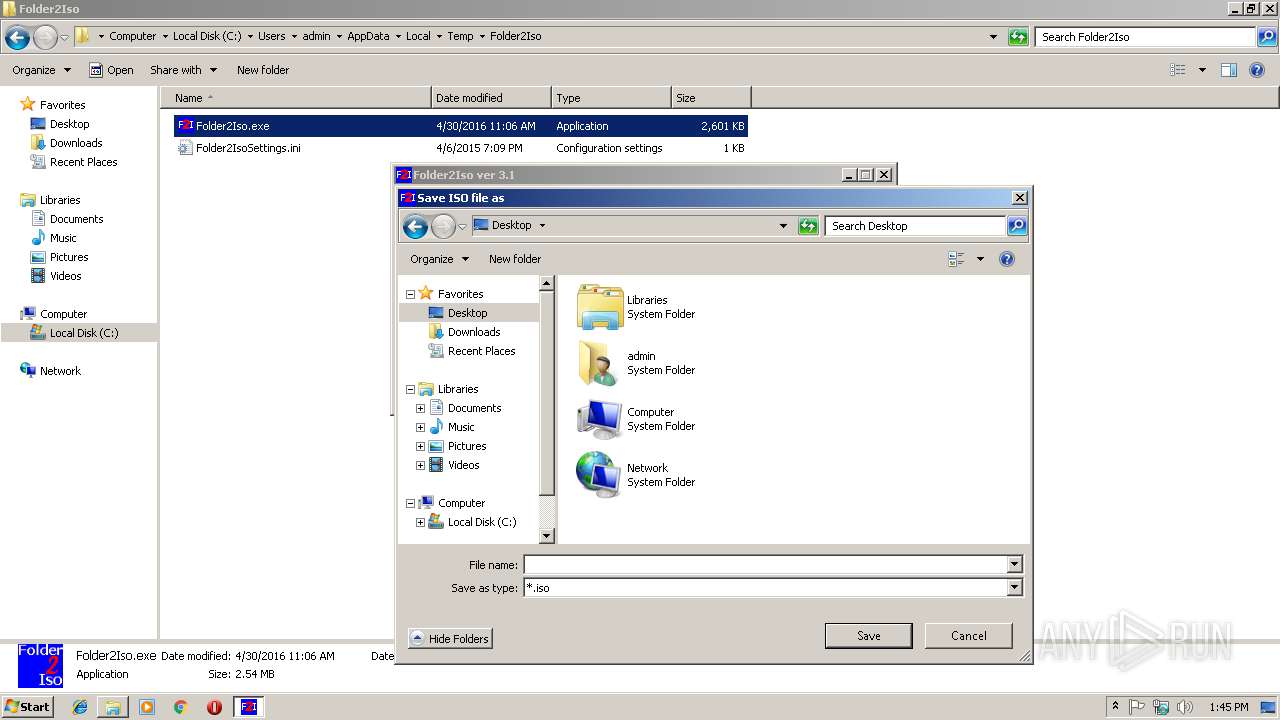
Task: Click the Explorer change view icon
Action: click(1178, 70)
